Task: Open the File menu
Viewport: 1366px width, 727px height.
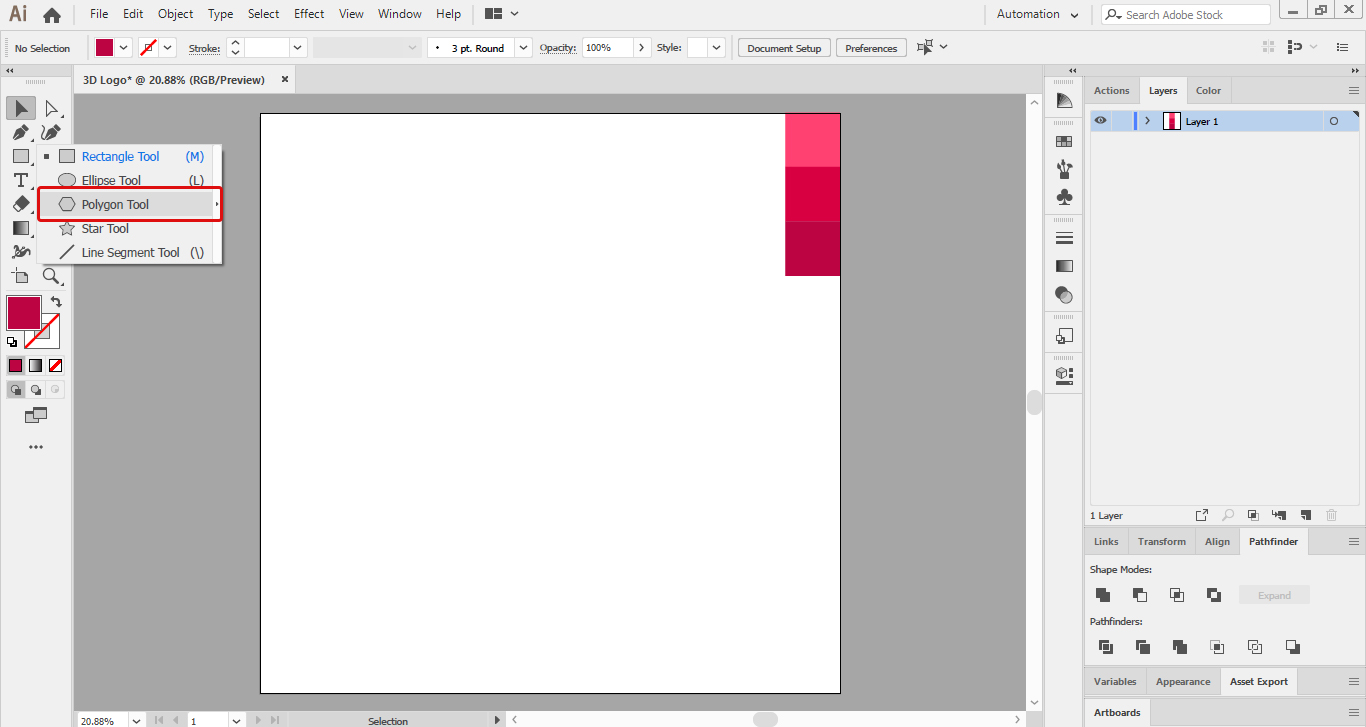Action: tap(99, 14)
